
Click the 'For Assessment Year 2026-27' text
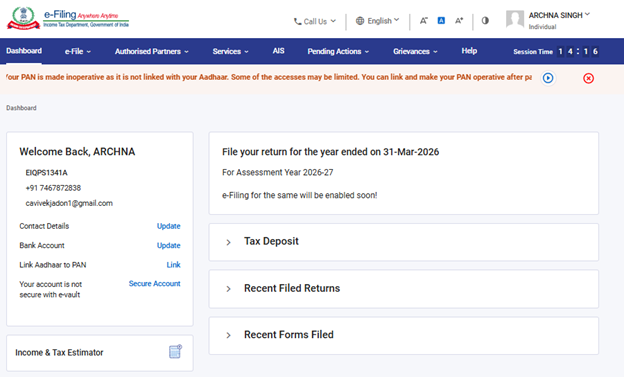click(x=277, y=172)
